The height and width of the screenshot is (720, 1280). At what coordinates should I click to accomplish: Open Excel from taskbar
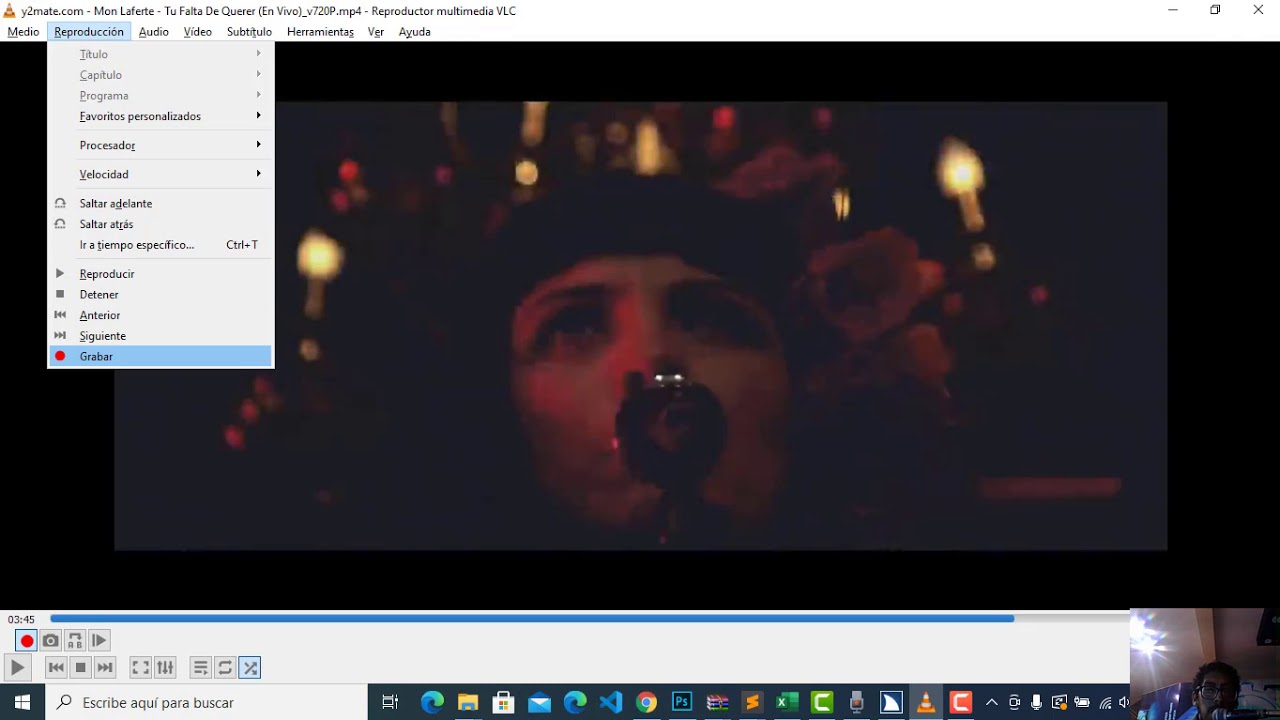point(787,702)
